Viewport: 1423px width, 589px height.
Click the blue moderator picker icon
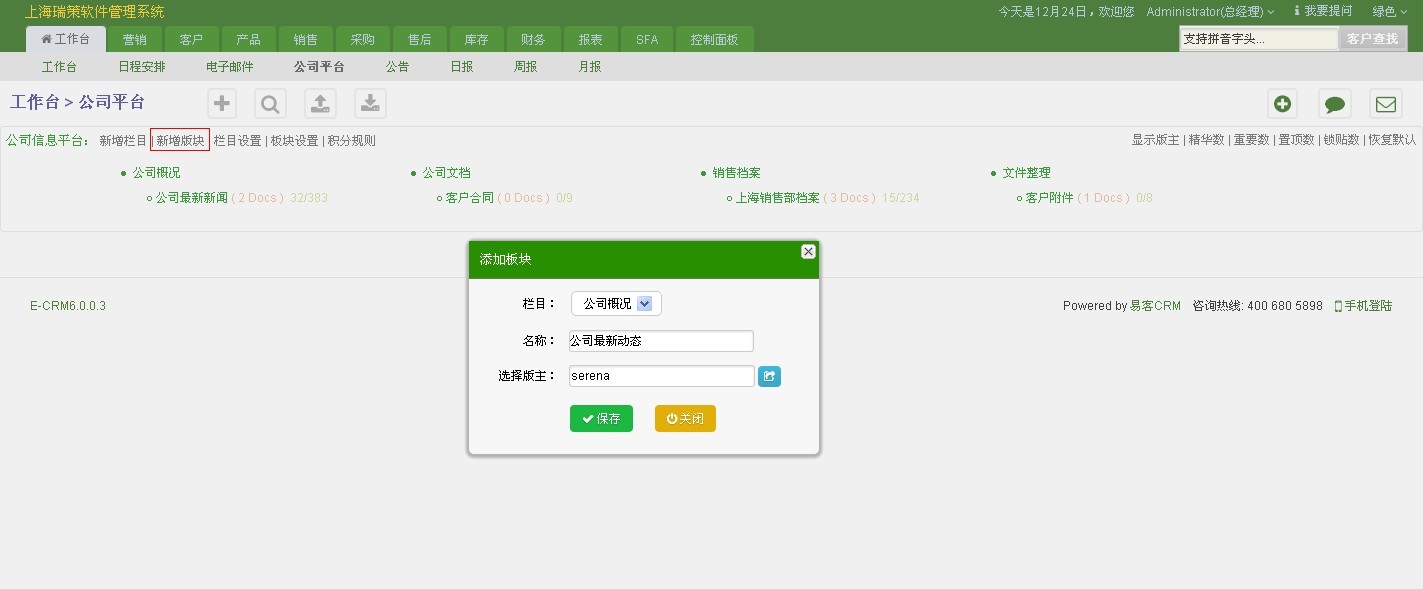pos(769,376)
